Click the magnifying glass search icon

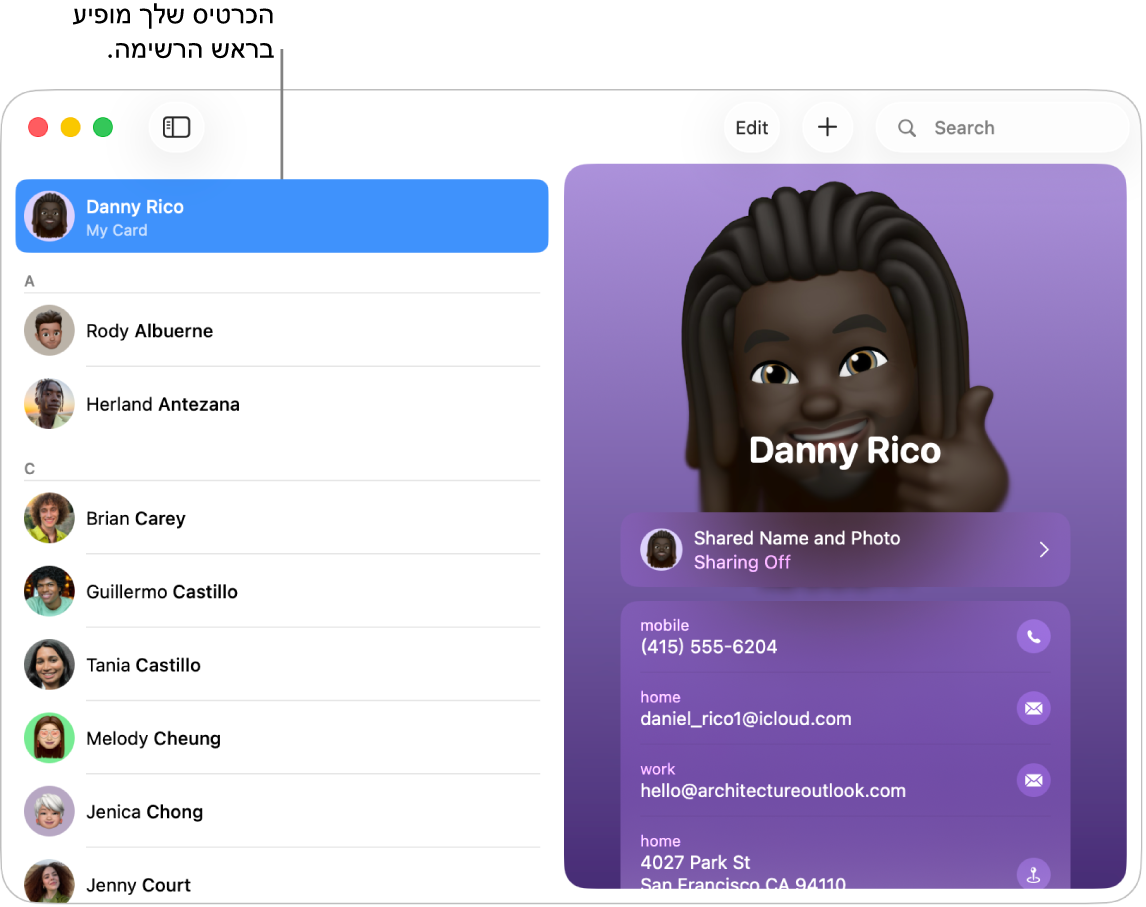click(907, 128)
